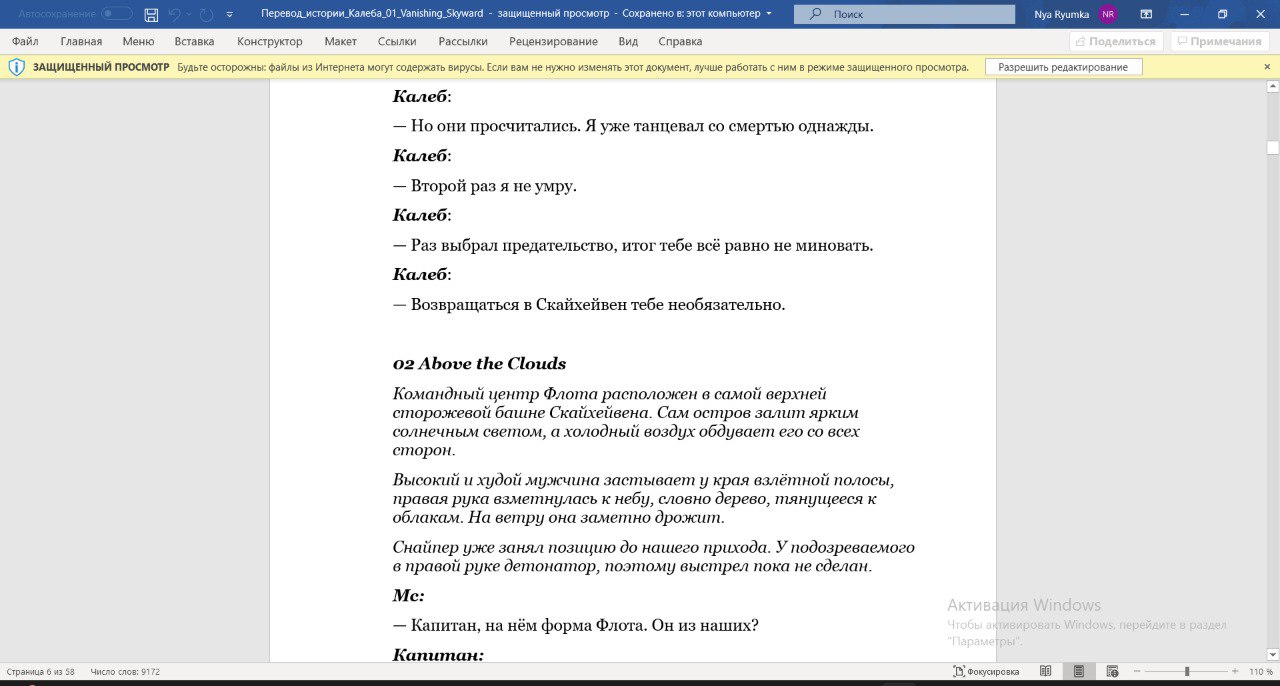Switch to the Макет tab
This screenshot has height=686, width=1280.
click(x=340, y=41)
